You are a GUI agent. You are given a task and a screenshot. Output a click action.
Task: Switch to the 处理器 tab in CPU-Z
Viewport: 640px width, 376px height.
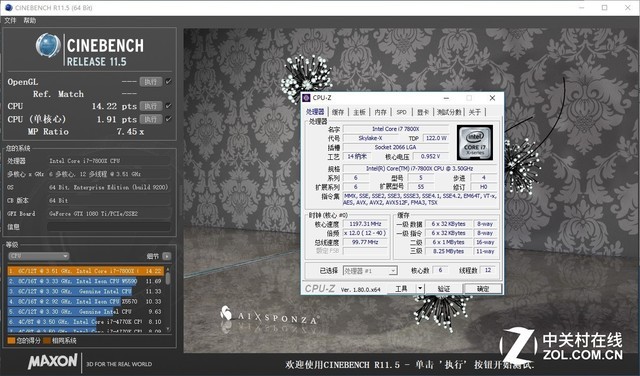point(315,112)
